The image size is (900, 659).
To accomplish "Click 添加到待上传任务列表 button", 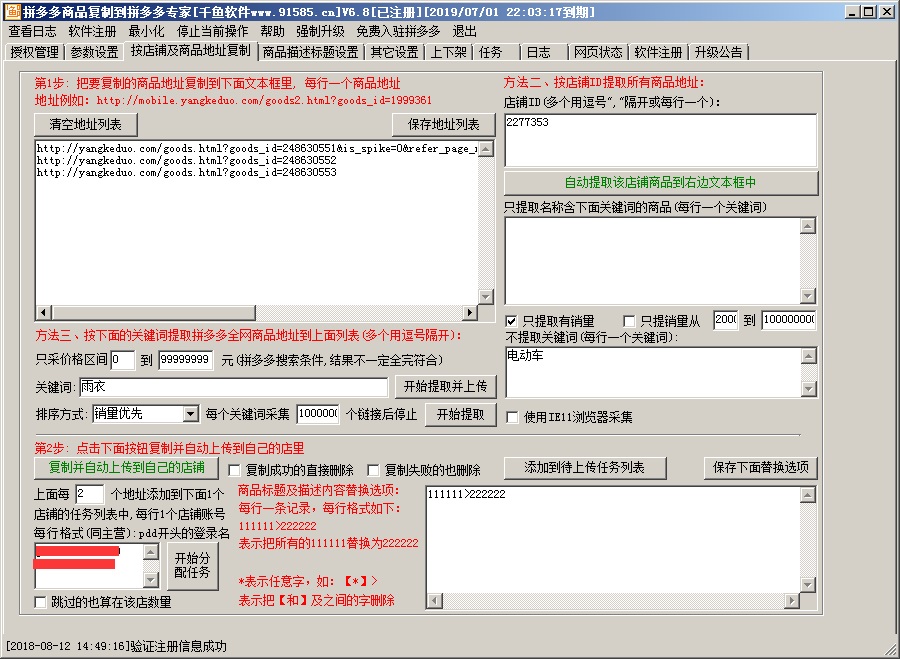I will [x=584, y=467].
